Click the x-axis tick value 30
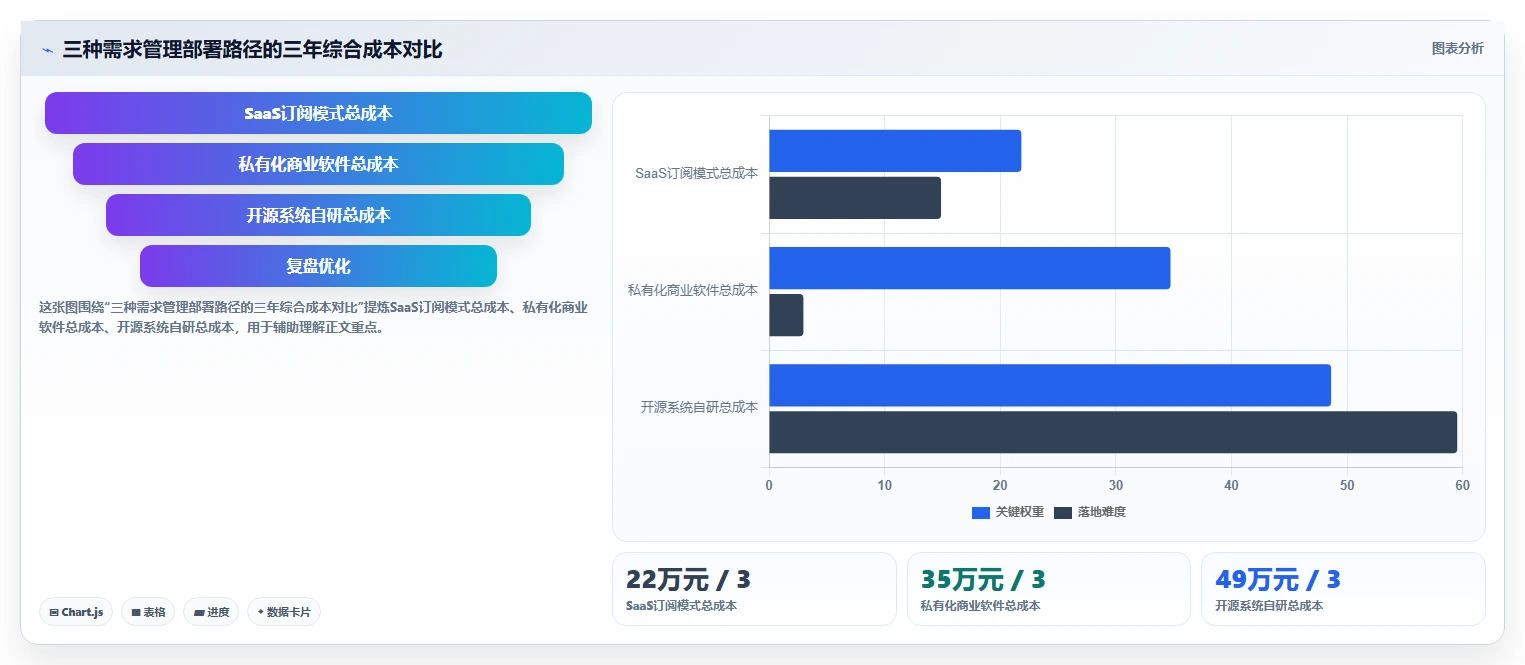Screen dimensions: 1525x665 [1116, 485]
